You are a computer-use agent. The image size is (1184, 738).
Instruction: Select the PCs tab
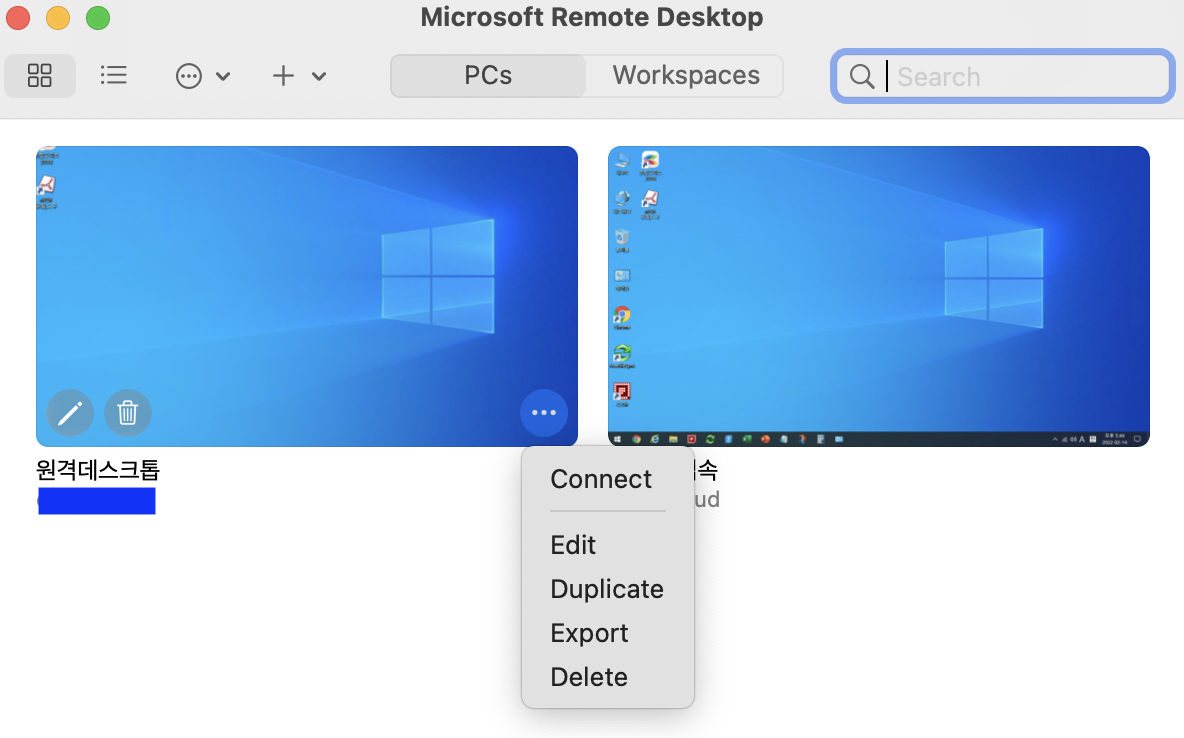click(x=488, y=76)
